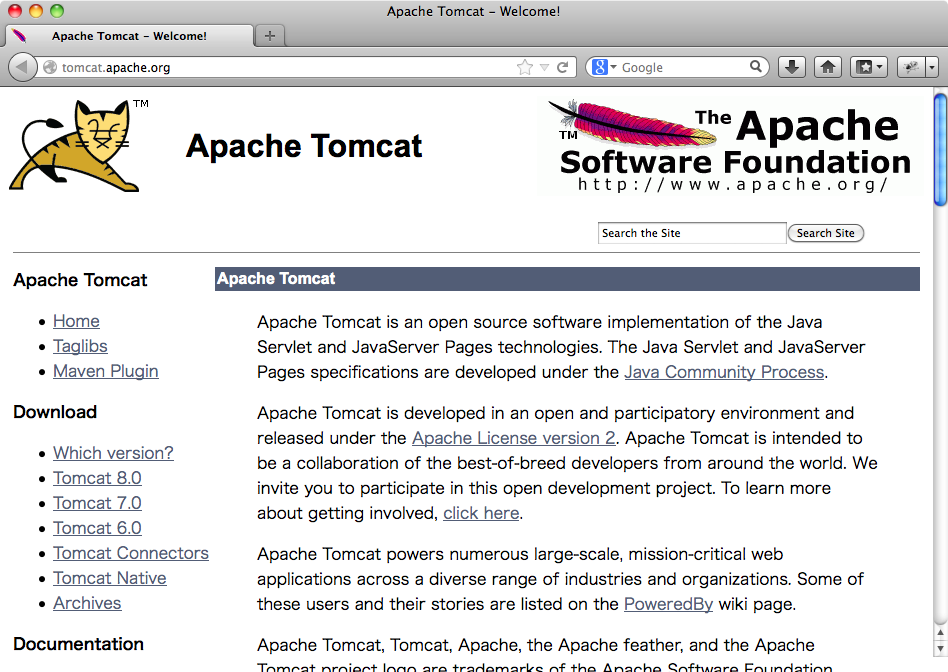Click the Documentation sidebar heading
948x672 pixels.
[x=79, y=644]
